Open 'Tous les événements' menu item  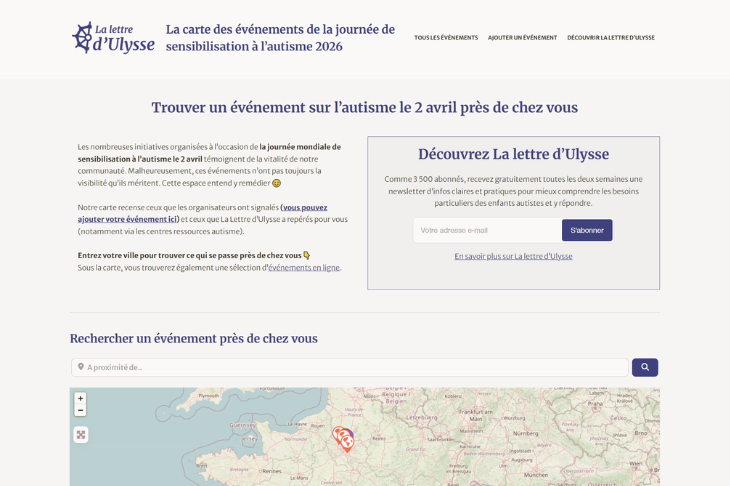[x=446, y=38]
